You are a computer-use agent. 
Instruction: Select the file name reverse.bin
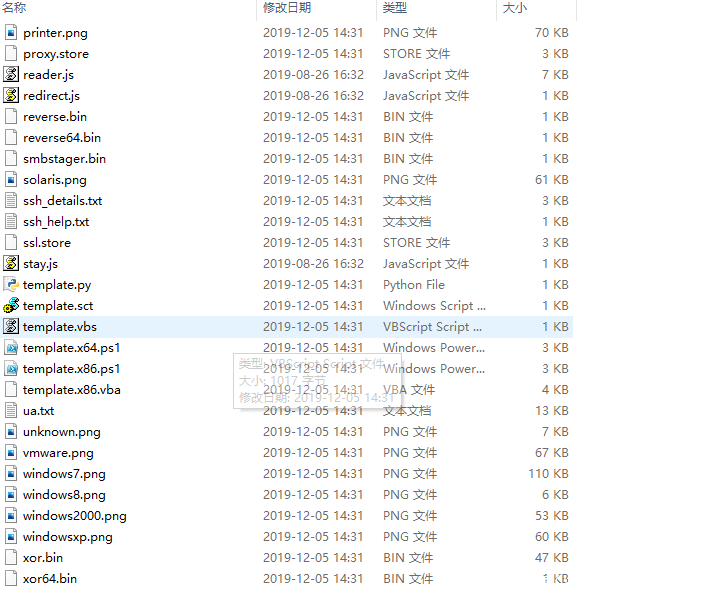pyautogui.click(x=55, y=117)
